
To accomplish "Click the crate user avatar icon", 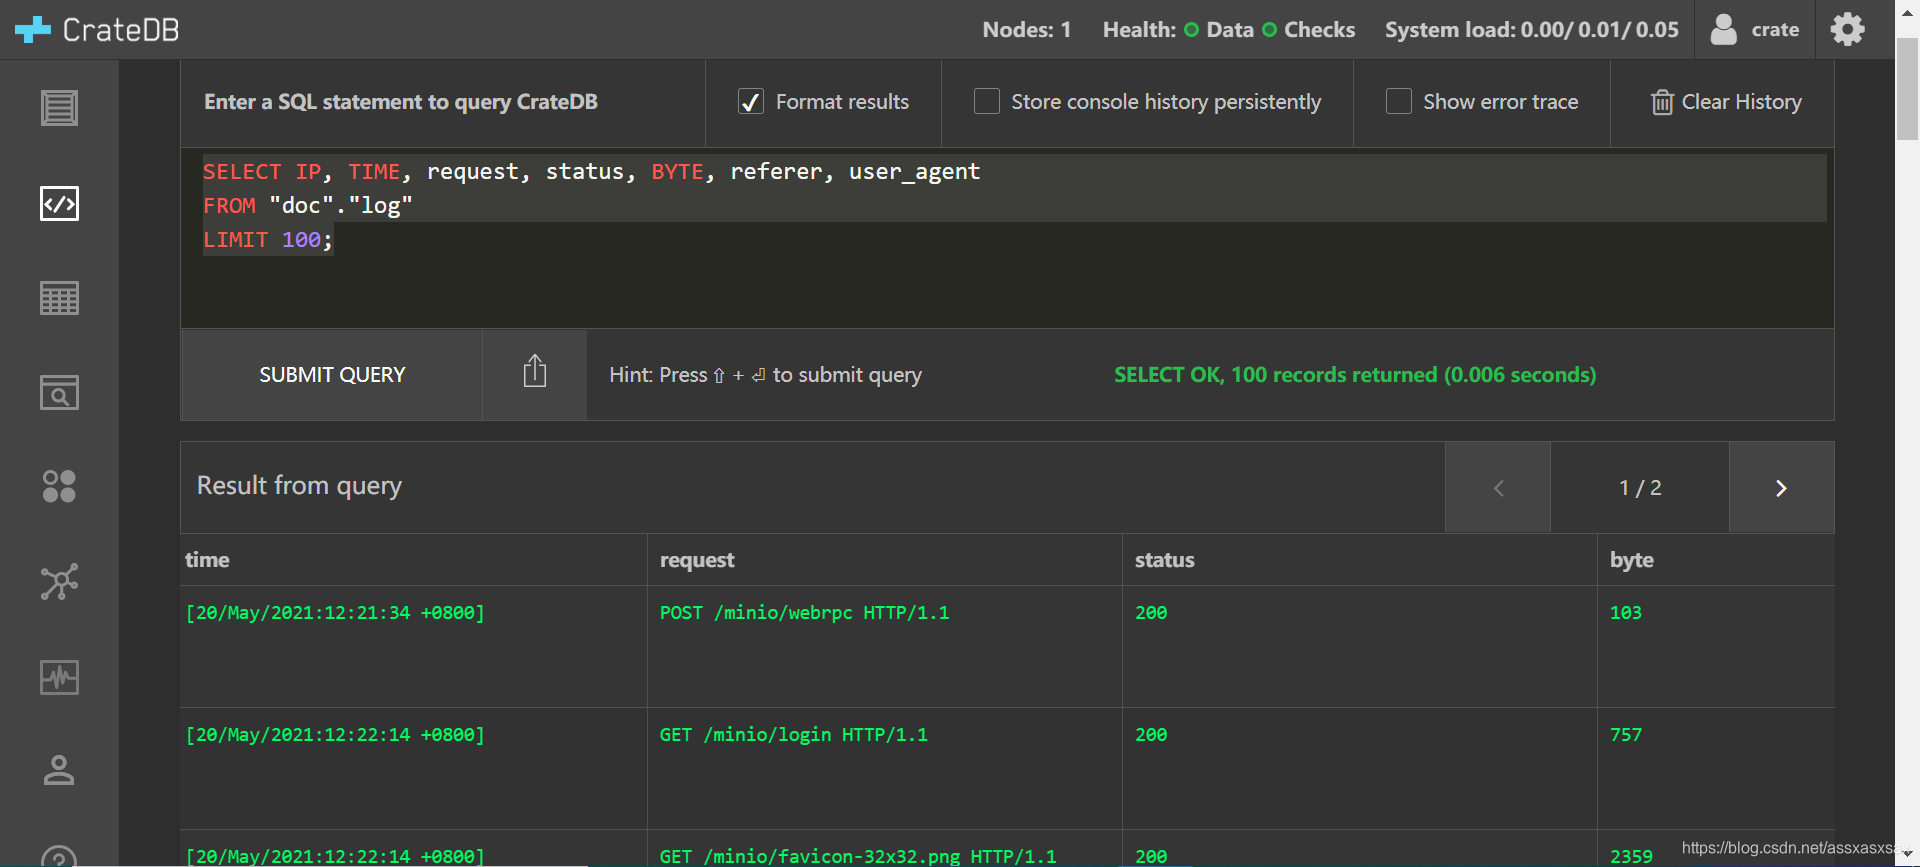I will [x=1723, y=29].
